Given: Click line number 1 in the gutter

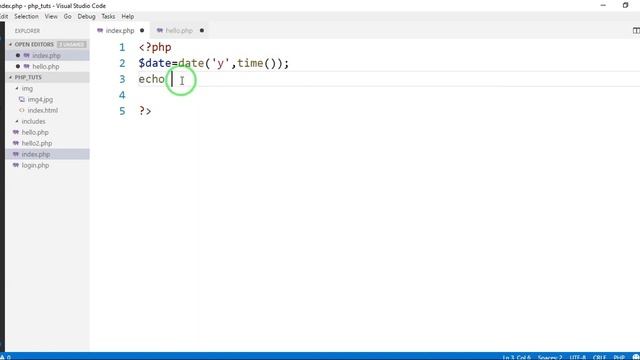Looking at the screenshot, I should pyautogui.click(x=122, y=47).
